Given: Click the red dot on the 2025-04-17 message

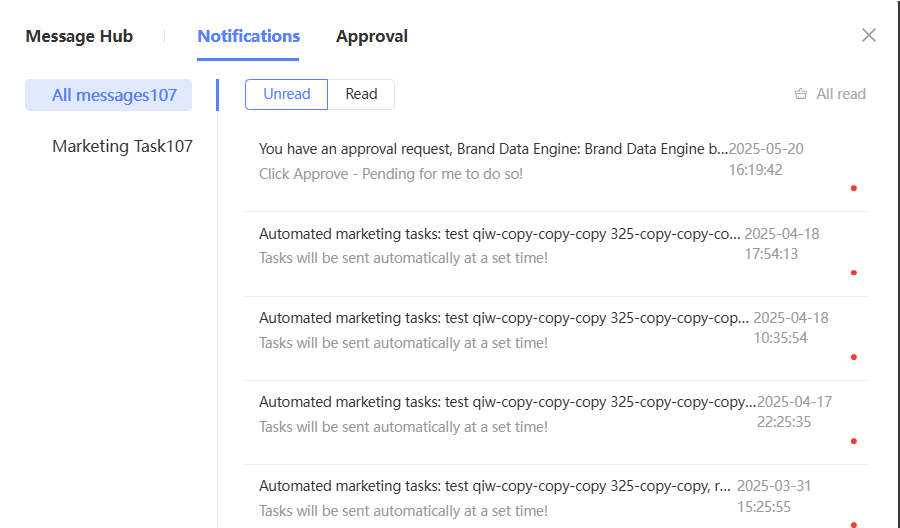Looking at the screenshot, I should point(853,441).
